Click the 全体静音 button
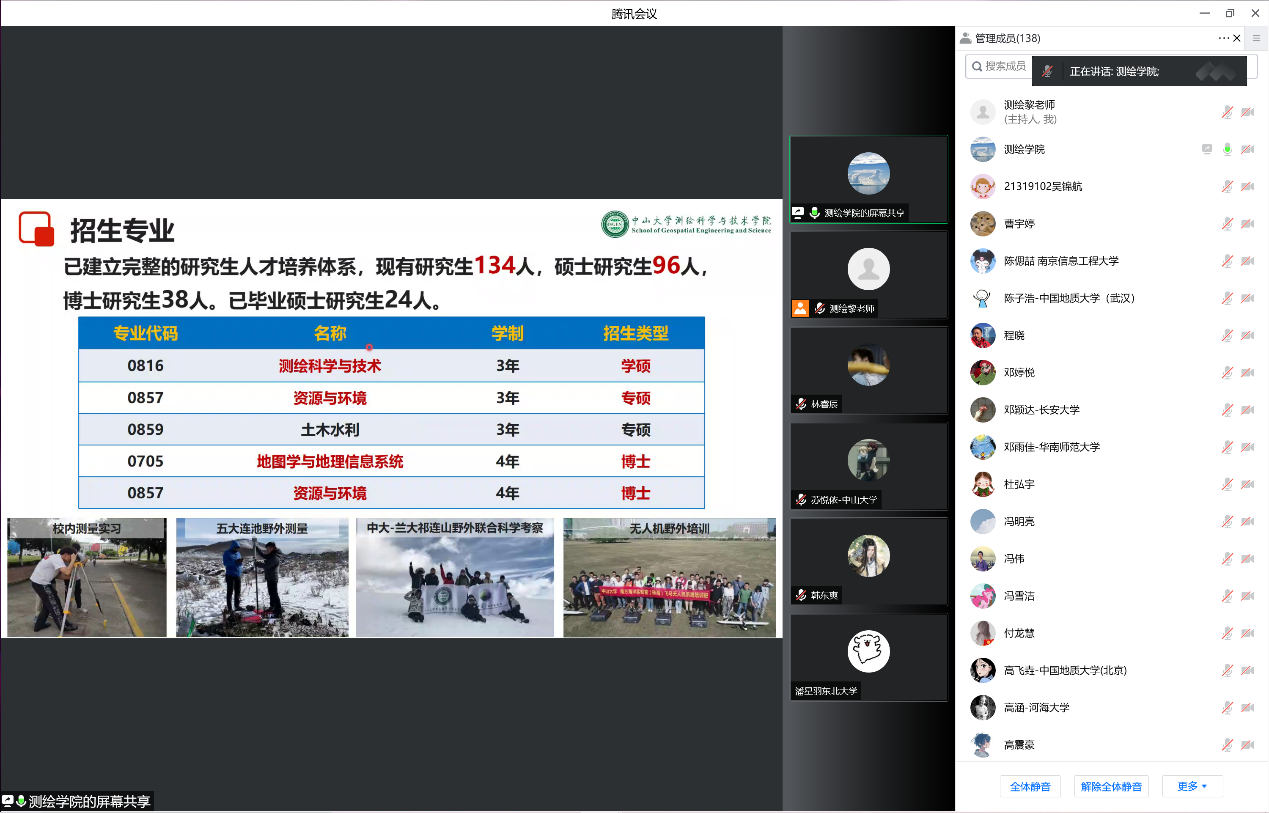The image size is (1269, 813). tap(1030, 787)
